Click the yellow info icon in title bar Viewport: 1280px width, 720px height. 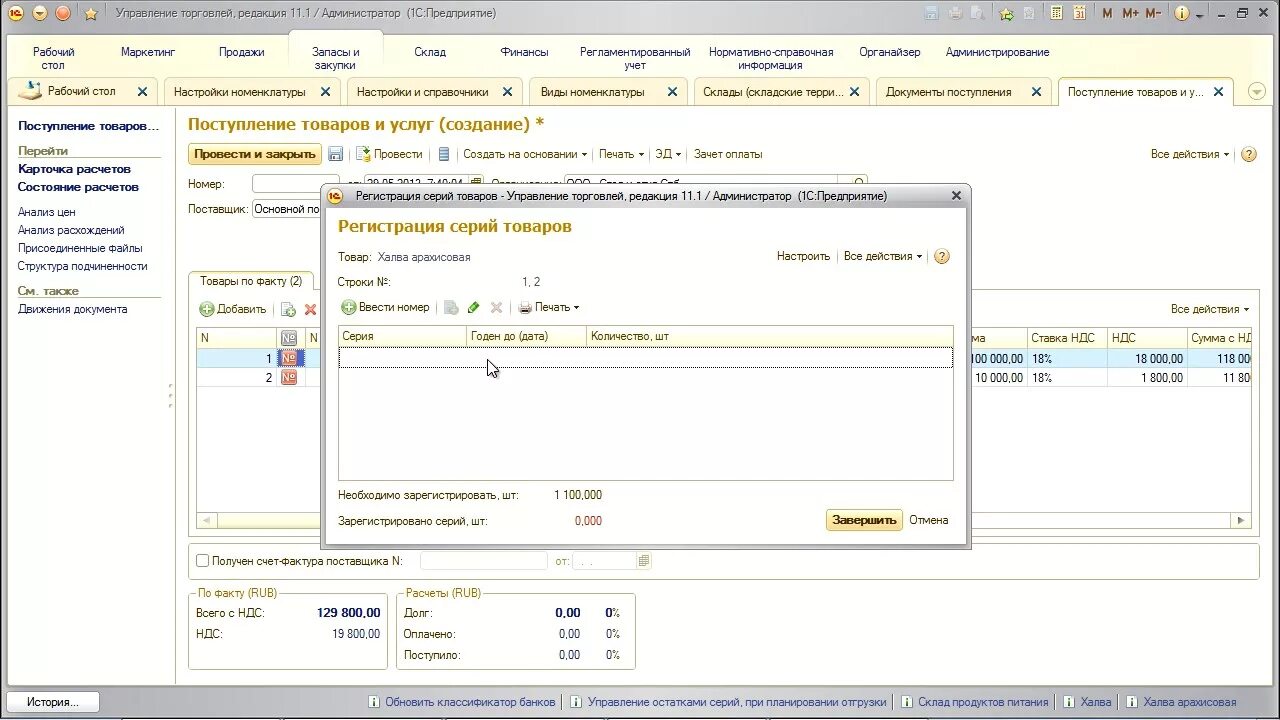pyautogui.click(x=1183, y=14)
